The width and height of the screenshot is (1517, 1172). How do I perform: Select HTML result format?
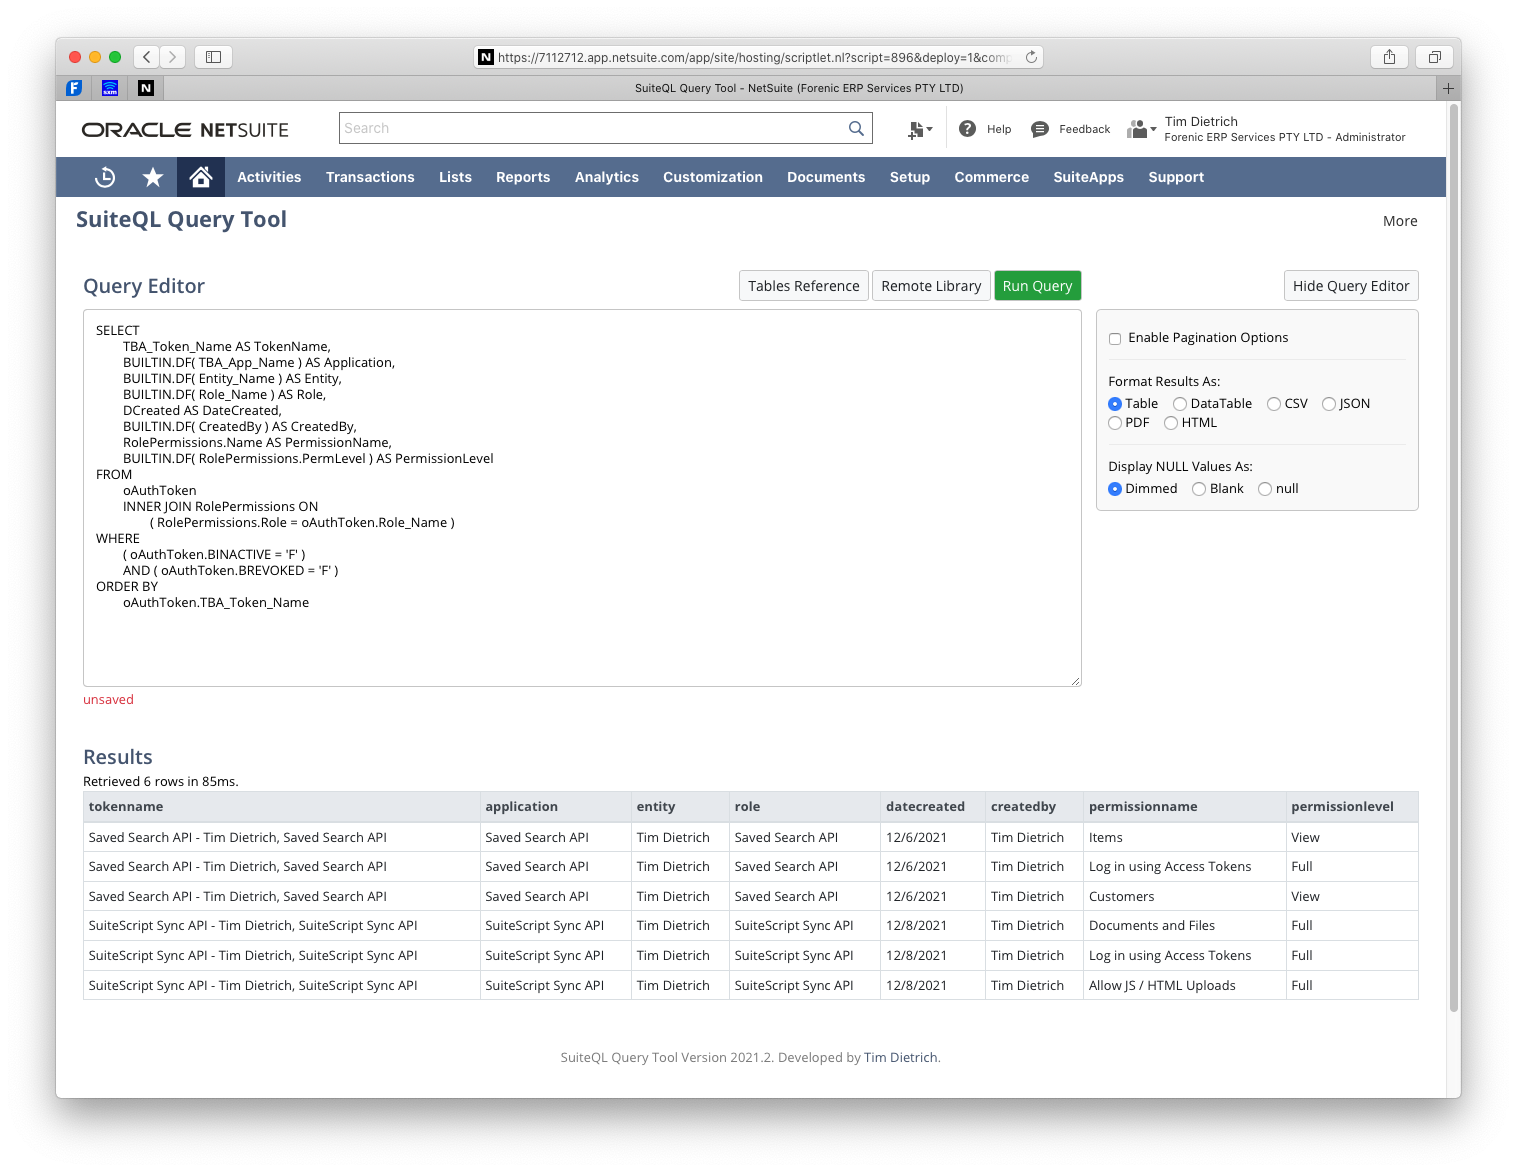1171,423
